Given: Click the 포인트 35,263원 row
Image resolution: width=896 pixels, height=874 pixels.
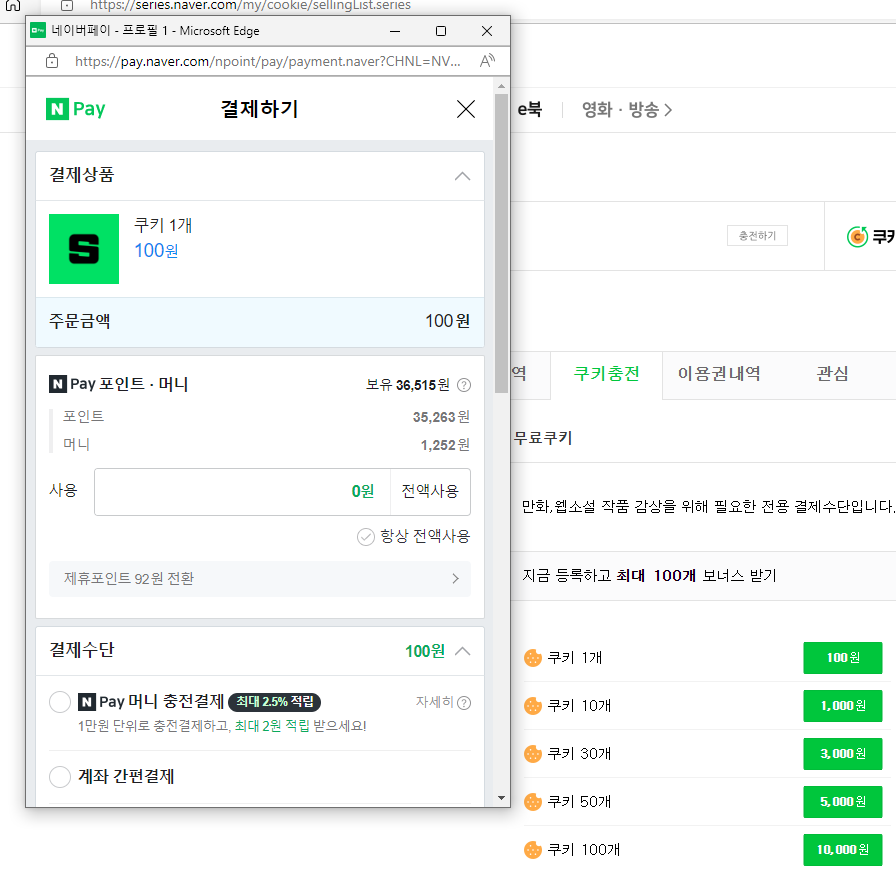Looking at the screenshot, I should 266,417.
